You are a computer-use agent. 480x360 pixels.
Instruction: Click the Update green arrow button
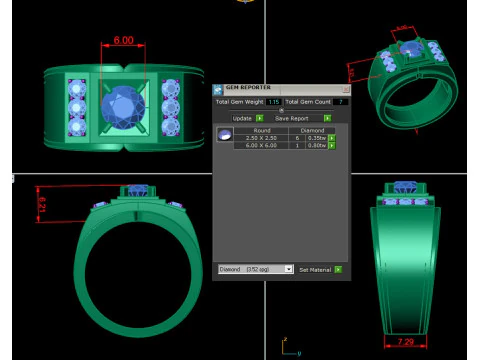point(260,118)
